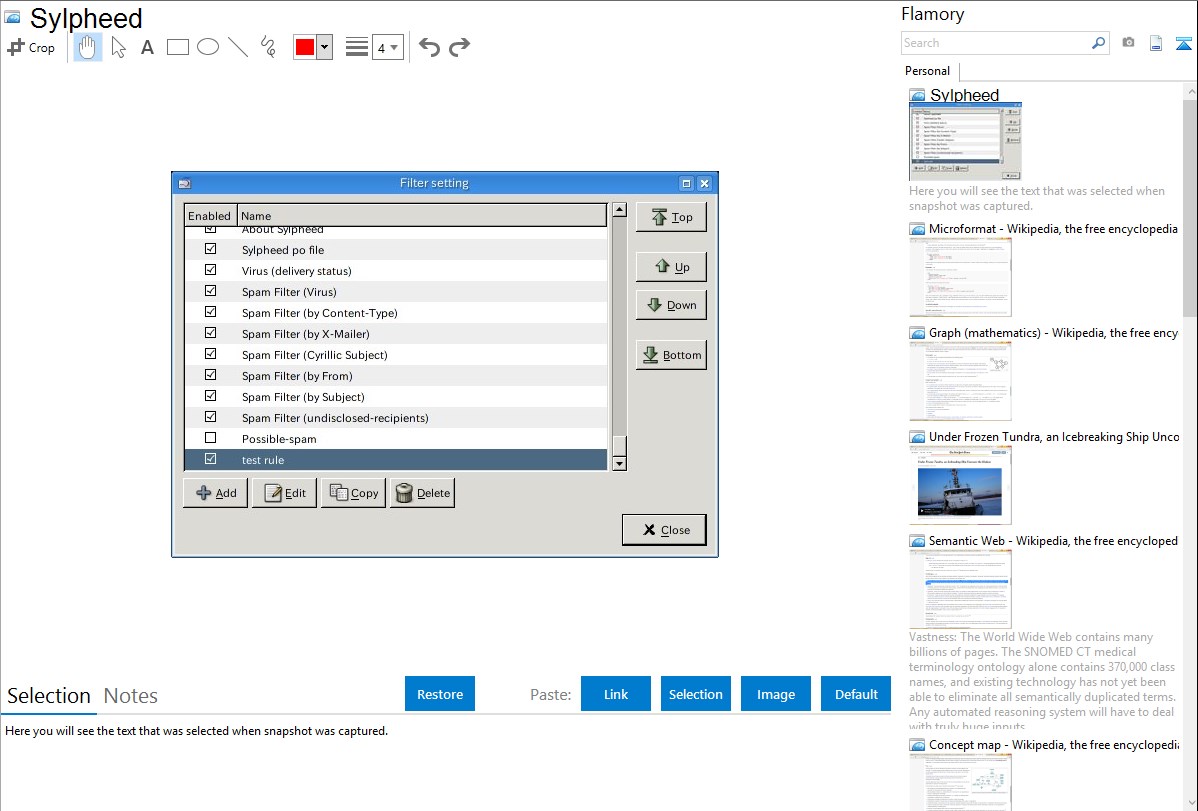1198x811 pixels.
Task: Choose the arrow pointer tool
Action: coord(118,47)
